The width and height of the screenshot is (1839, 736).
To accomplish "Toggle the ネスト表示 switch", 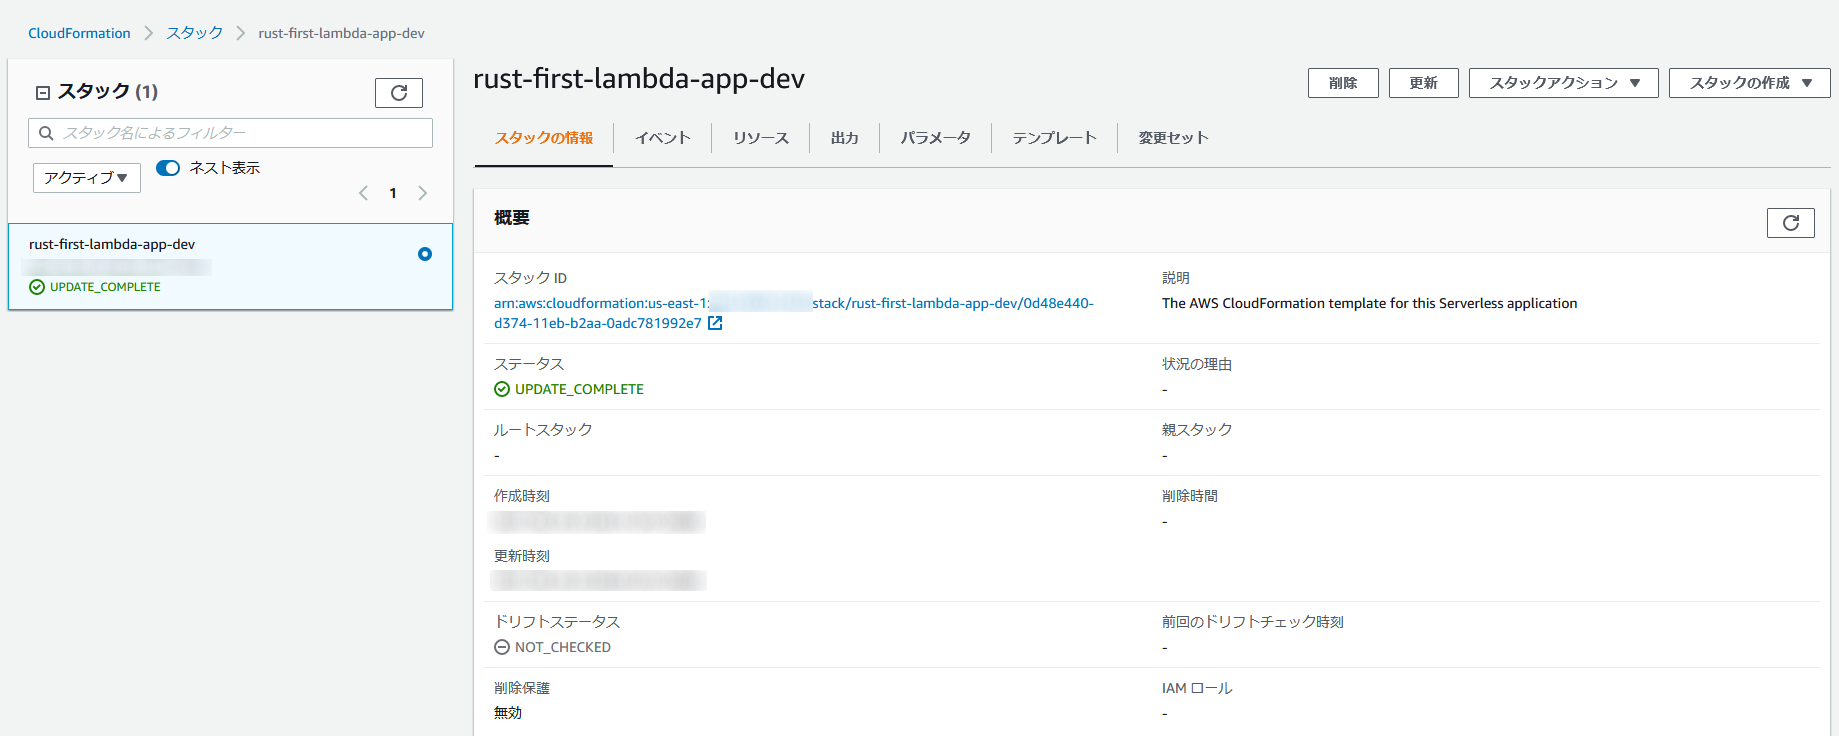I will pos(168,168).
